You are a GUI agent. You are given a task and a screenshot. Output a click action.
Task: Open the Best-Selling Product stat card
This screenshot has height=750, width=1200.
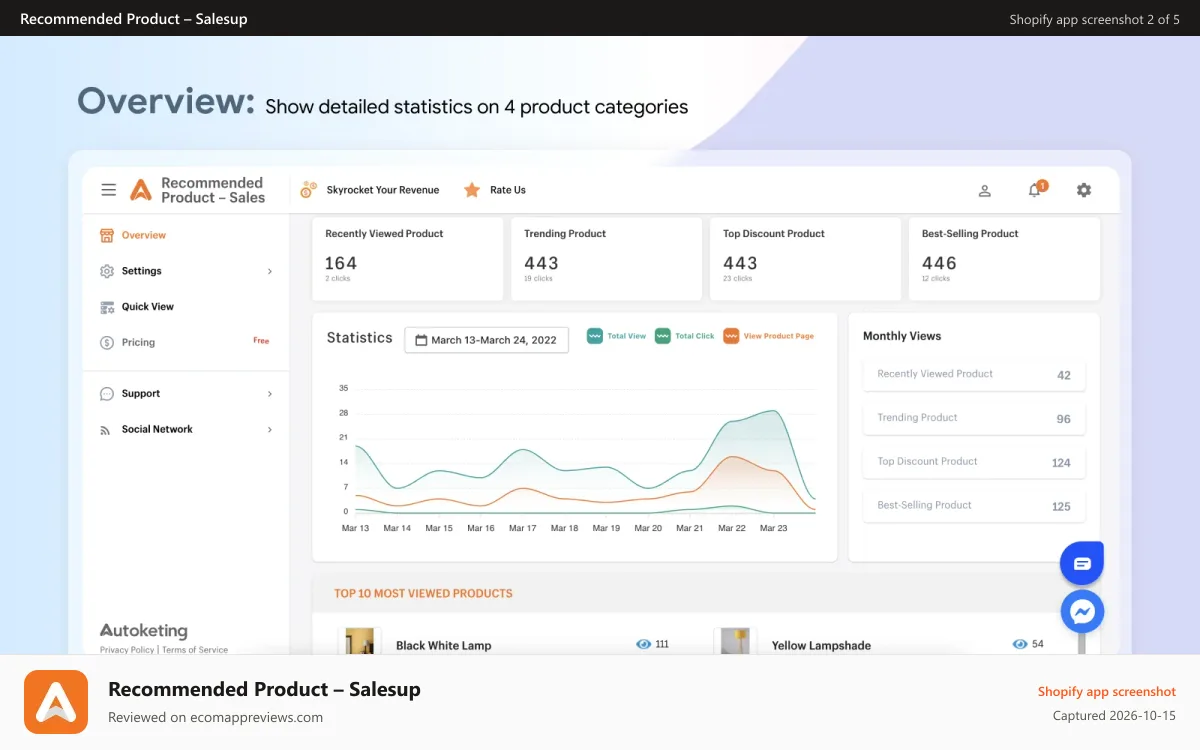click(x=1005, y=259)
